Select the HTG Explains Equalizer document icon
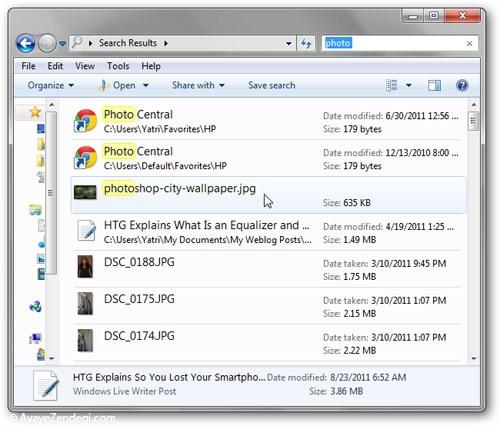500x426 pixels. tap(86, 231)
